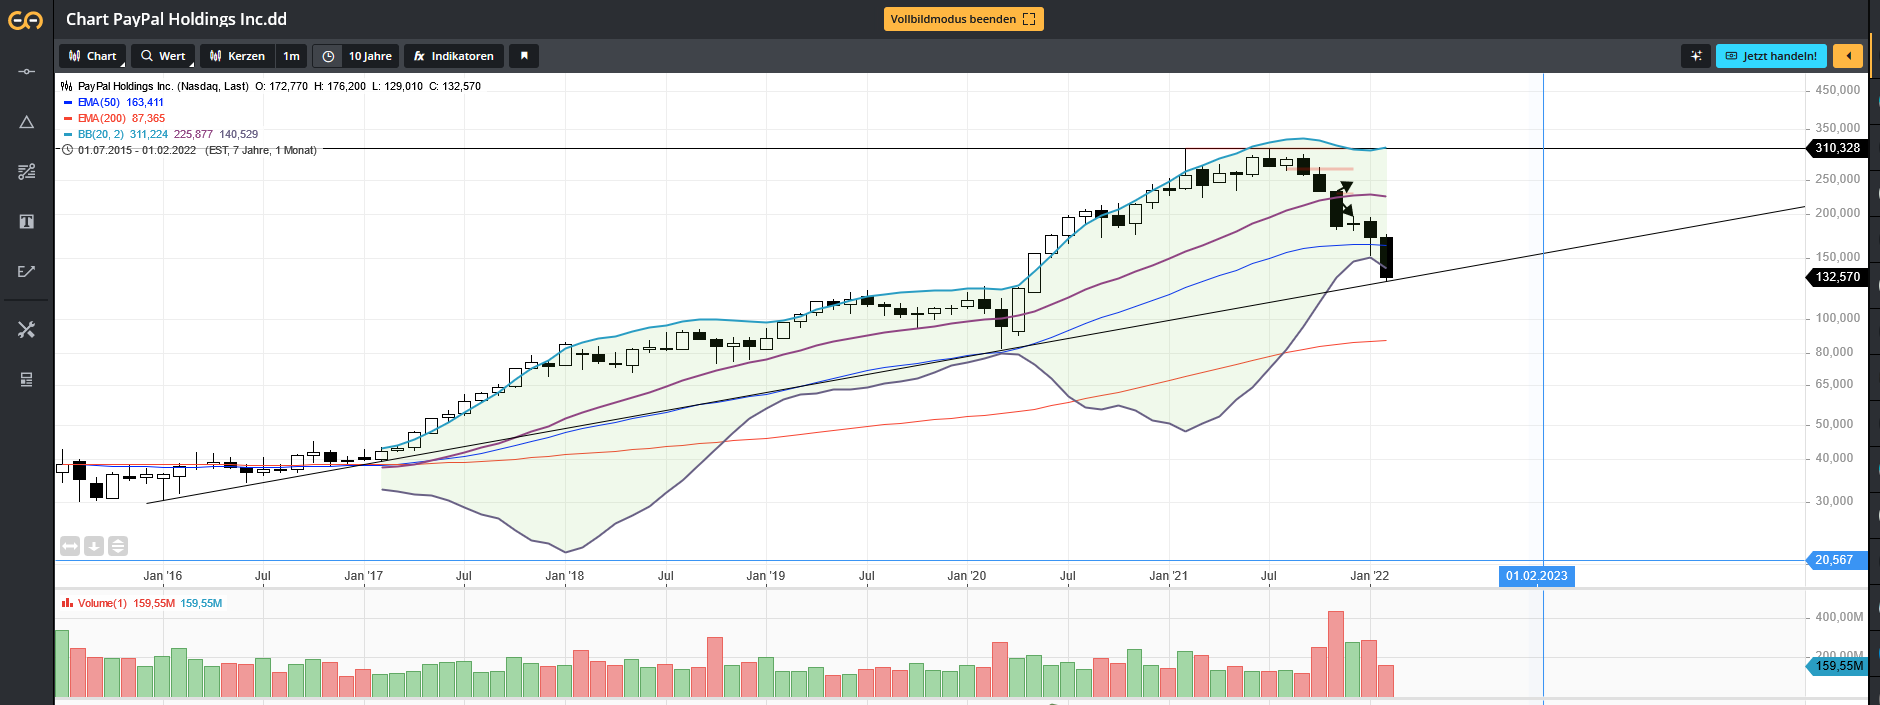Open the Chart dropdown menu
1880x705 pixels.
(93, 56)
